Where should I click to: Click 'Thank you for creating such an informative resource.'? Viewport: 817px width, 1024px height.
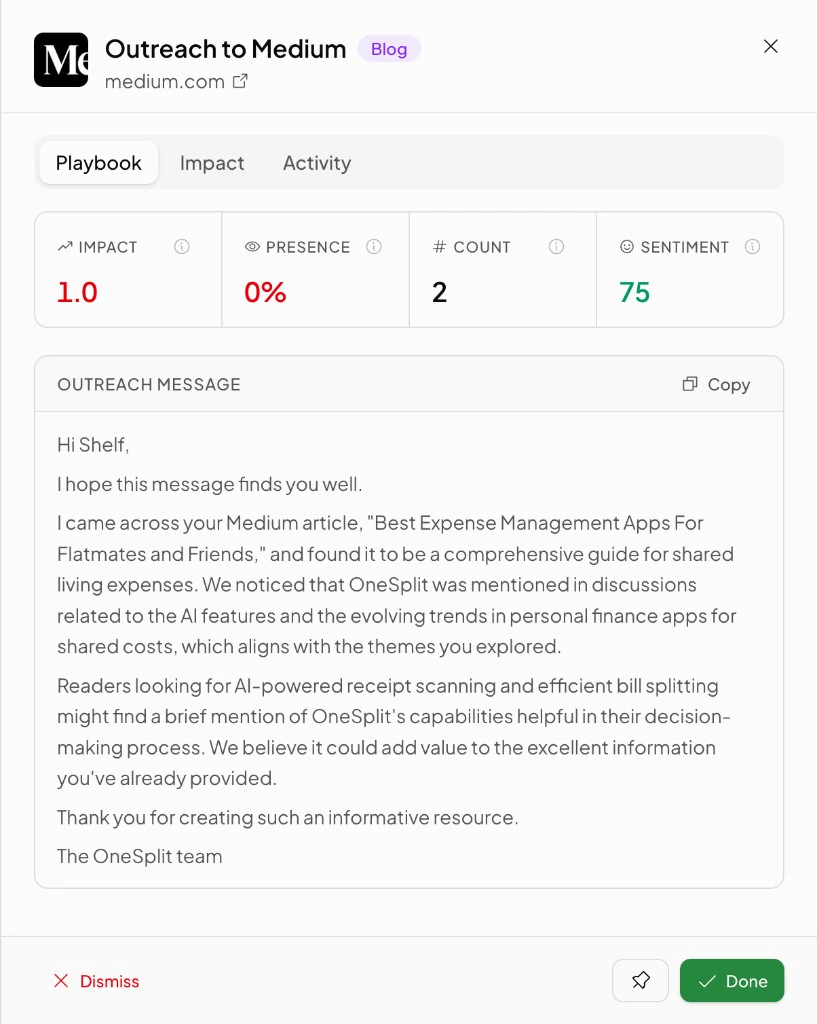click(287, 817)
